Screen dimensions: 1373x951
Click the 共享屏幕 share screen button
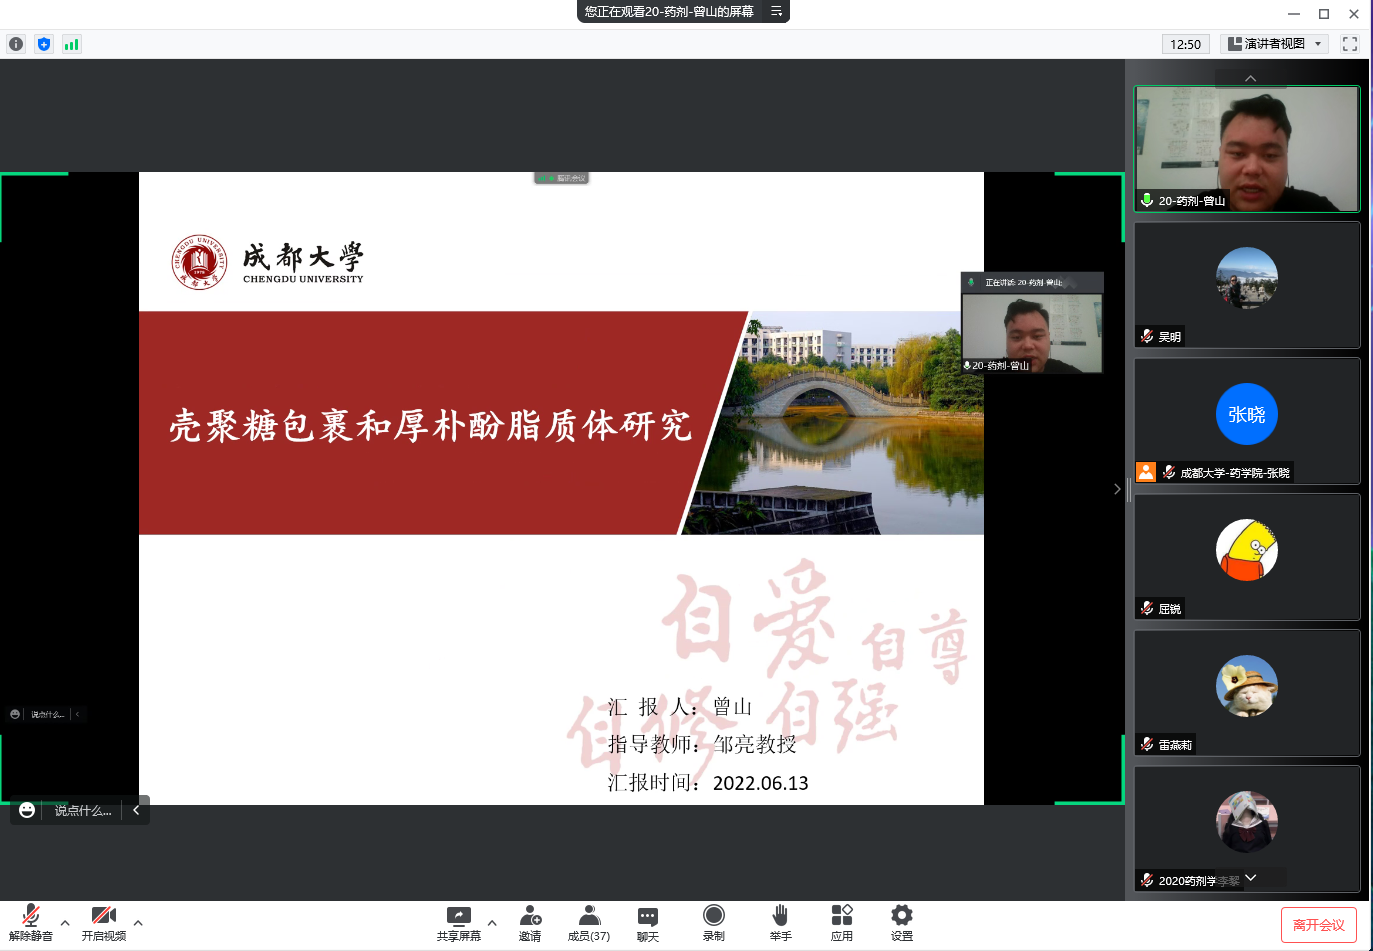click(x=458, y=923)
